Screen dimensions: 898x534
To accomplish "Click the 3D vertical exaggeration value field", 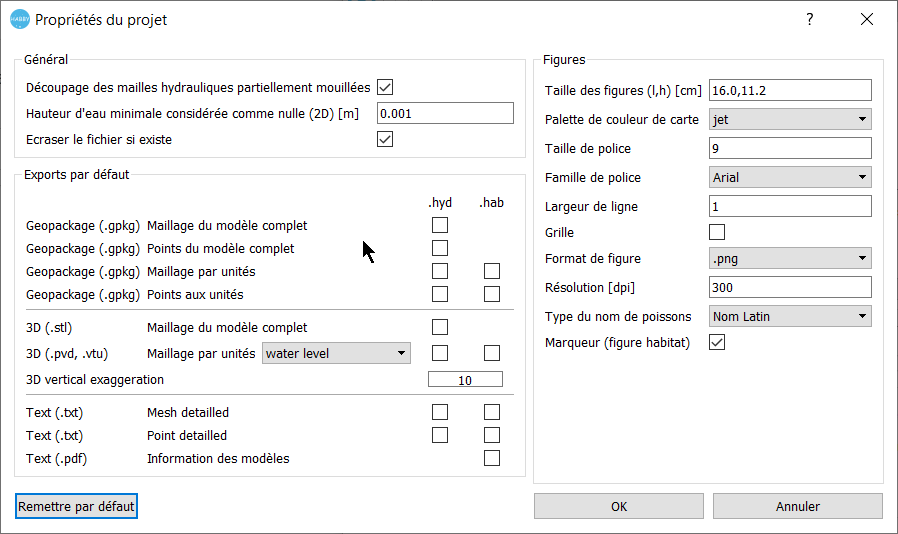I will 465,380.
